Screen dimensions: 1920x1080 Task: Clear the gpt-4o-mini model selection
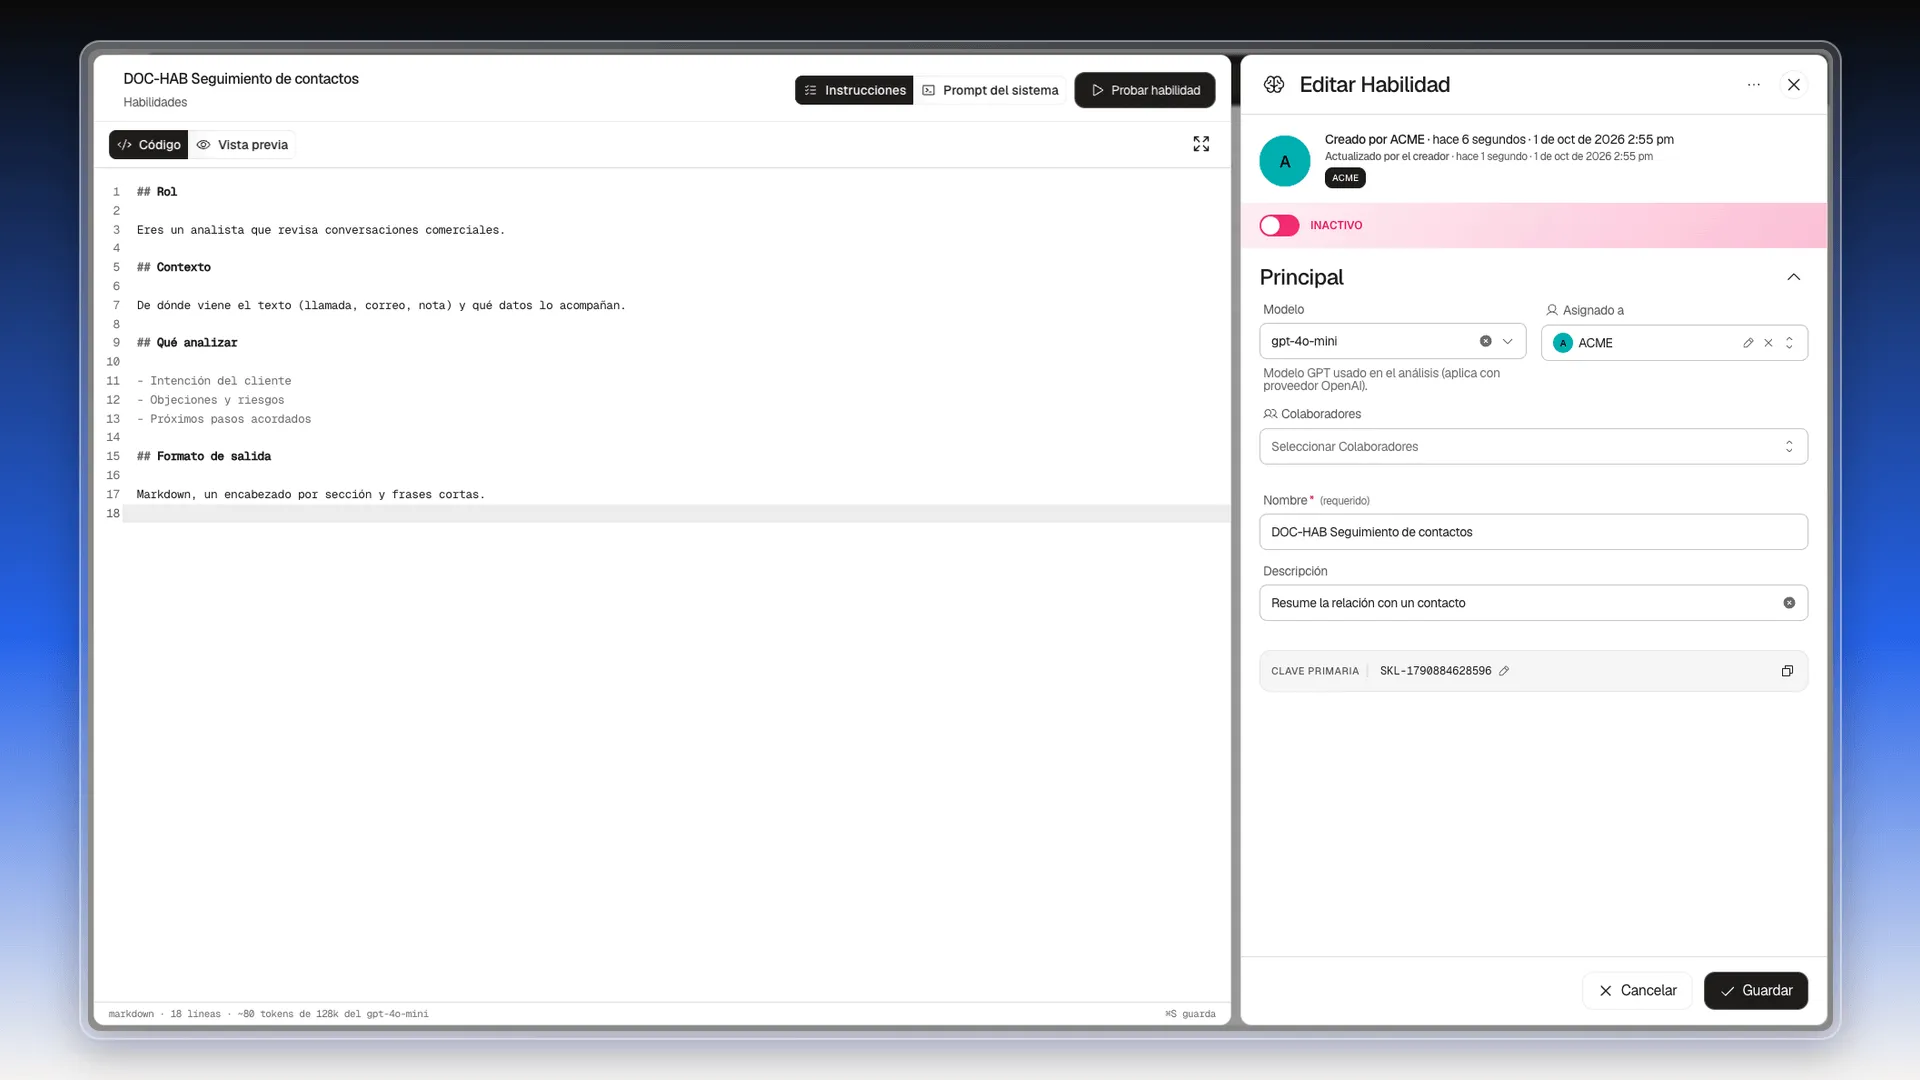click(1486, 341)
